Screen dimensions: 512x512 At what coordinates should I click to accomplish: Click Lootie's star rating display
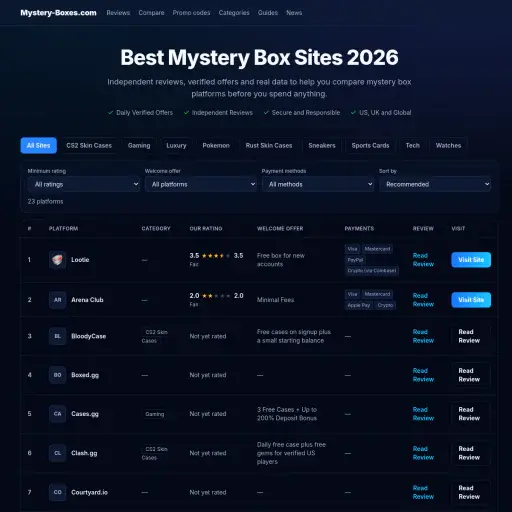click(216, 256)
